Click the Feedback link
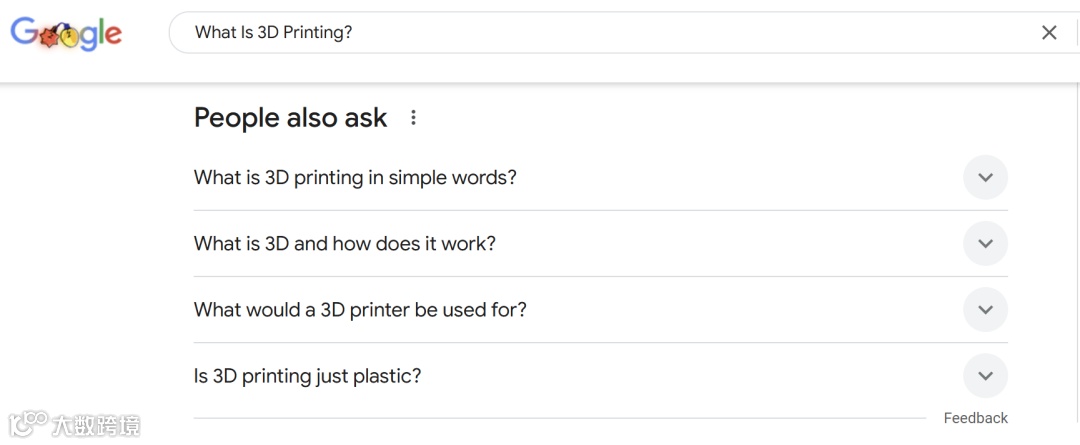 (x=975, y=418)
